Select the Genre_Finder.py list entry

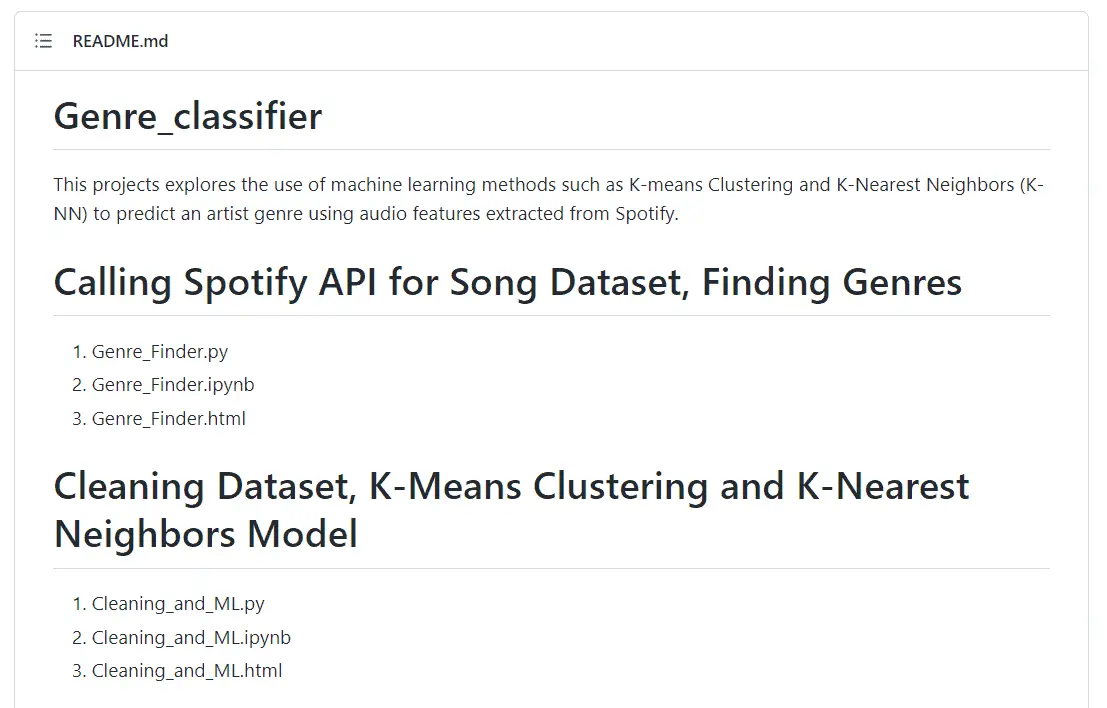coord(160,351)
